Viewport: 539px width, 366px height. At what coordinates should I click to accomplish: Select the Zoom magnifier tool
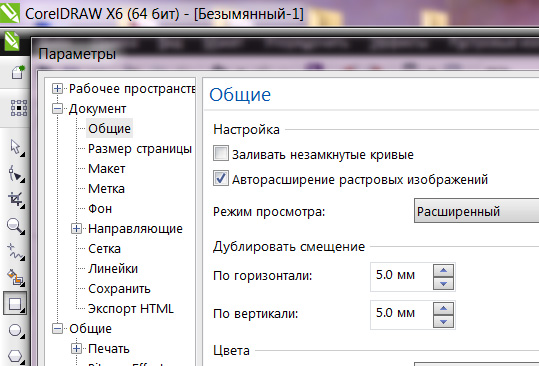click(x=15, y=226)
